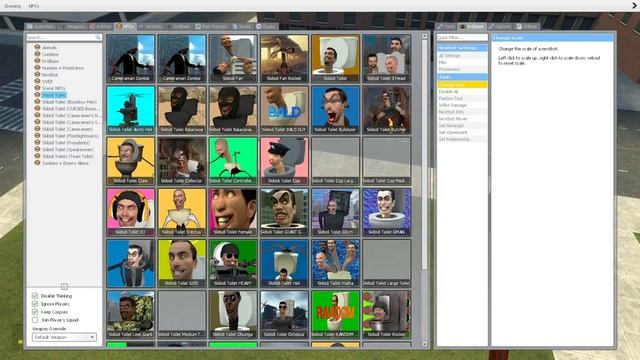Viewport: 640px width, 360px height.
Task: Select the Skibidi Toilet Octopus icon
Action: [284, 315]
